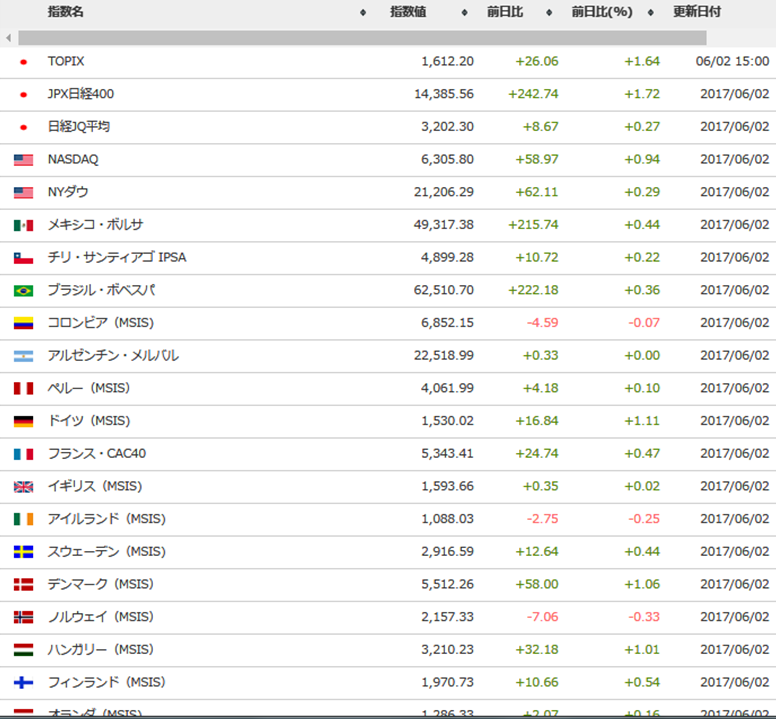777x720 pixels.
Task: Select ペルー (MSIS) index name
Action: [89, 388]
